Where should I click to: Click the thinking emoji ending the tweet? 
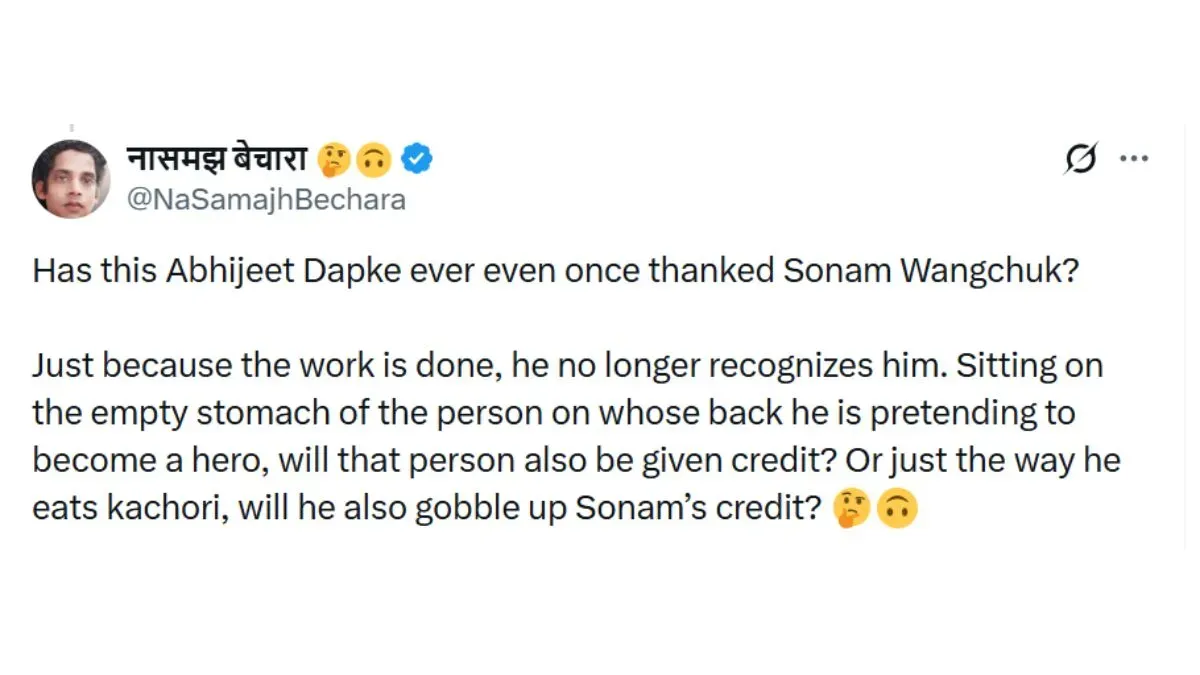851,510
